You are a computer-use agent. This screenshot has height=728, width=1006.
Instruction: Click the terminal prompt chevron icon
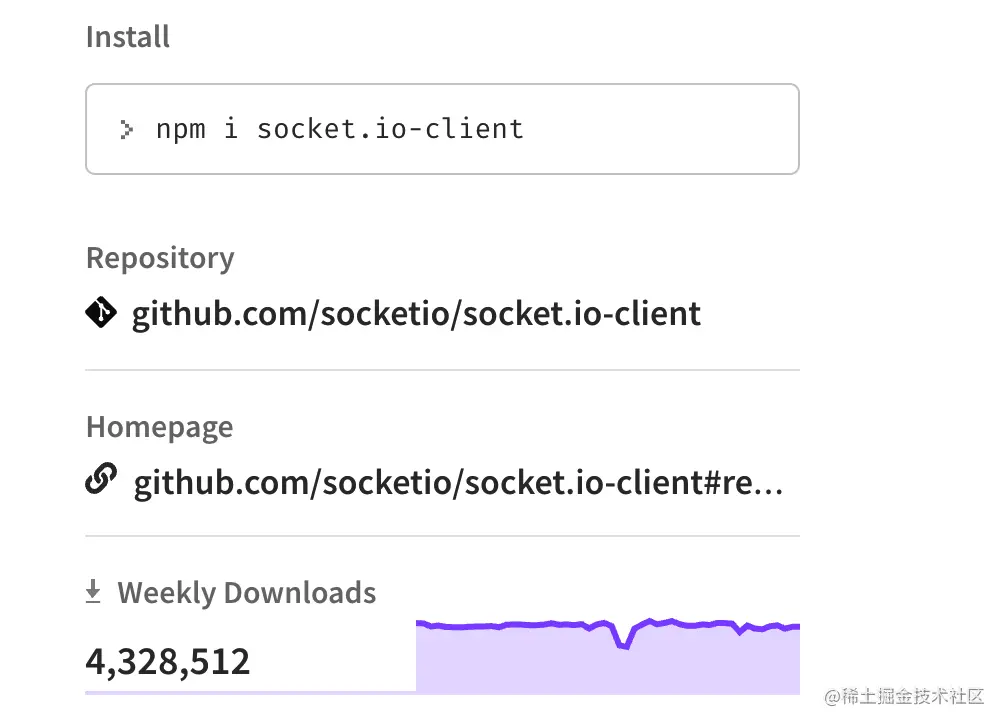pos(126,129)
